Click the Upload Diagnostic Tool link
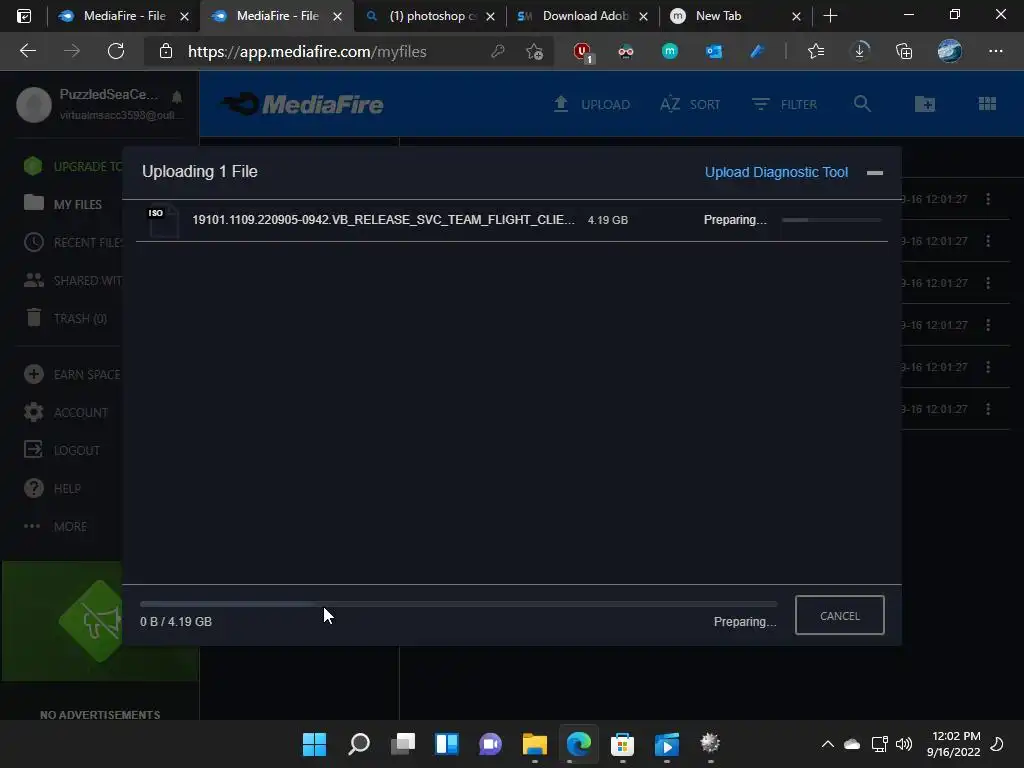This screenshot has width=1024, height=768. pyautogui.click(x=776, y=172)
